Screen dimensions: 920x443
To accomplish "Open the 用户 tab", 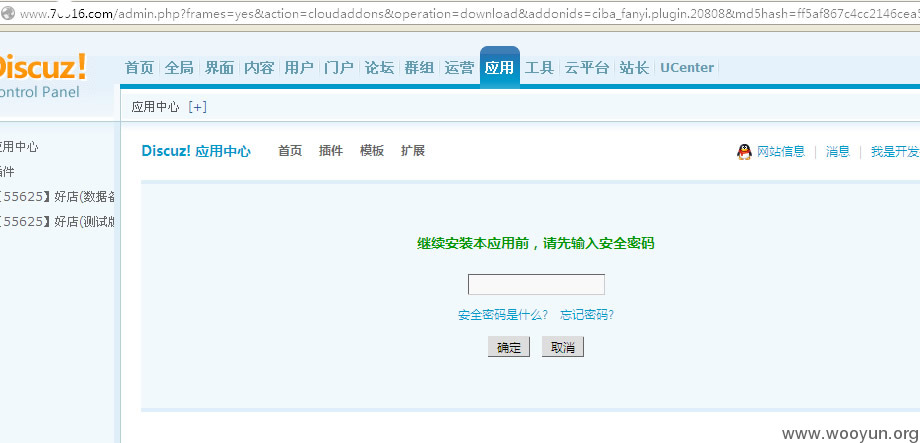I will click(x=299, y=67).
